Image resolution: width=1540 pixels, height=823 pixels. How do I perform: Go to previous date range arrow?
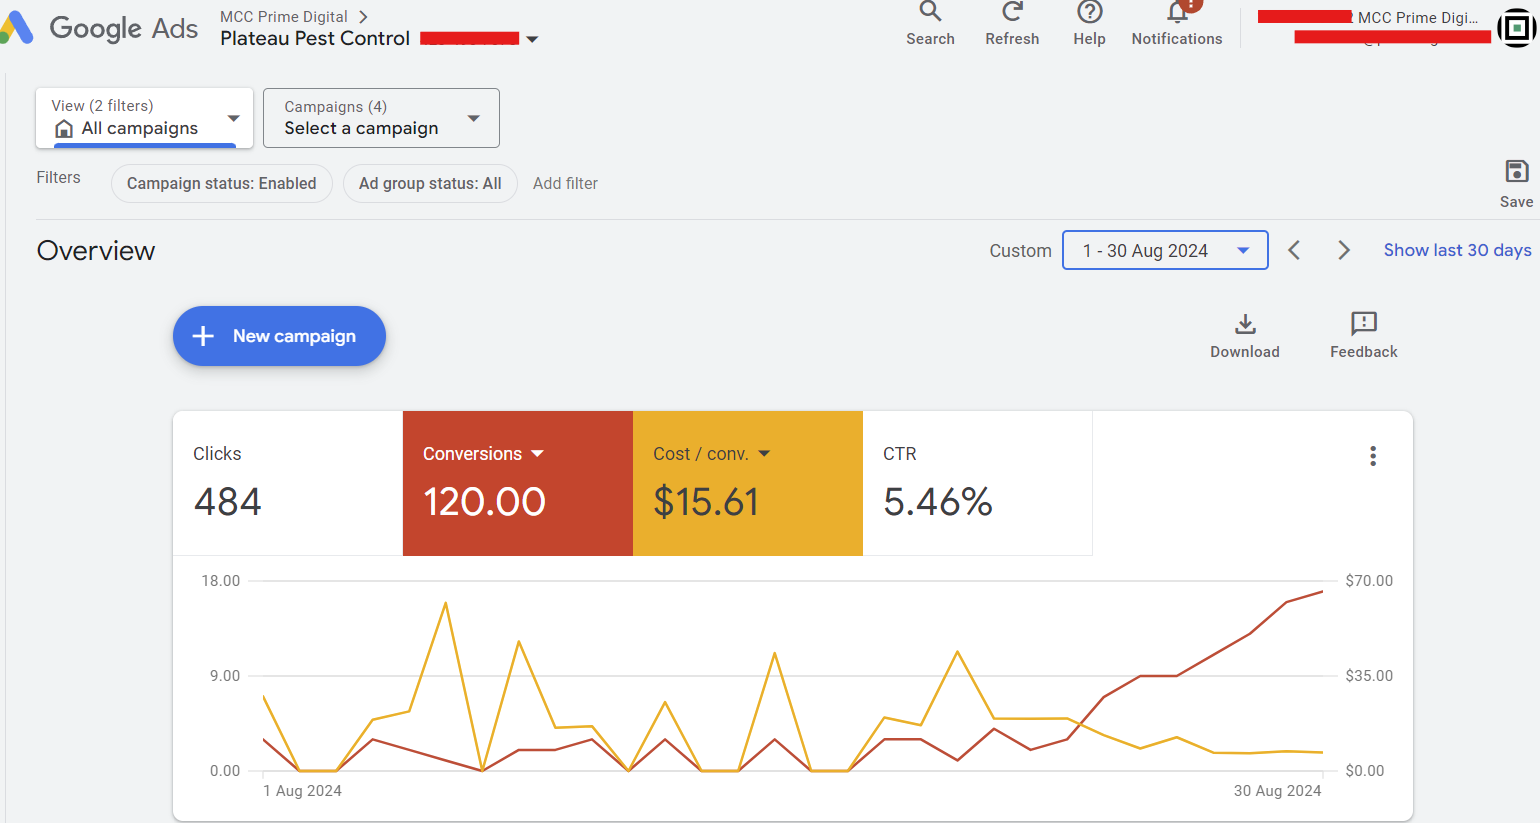pos(1294,250)
